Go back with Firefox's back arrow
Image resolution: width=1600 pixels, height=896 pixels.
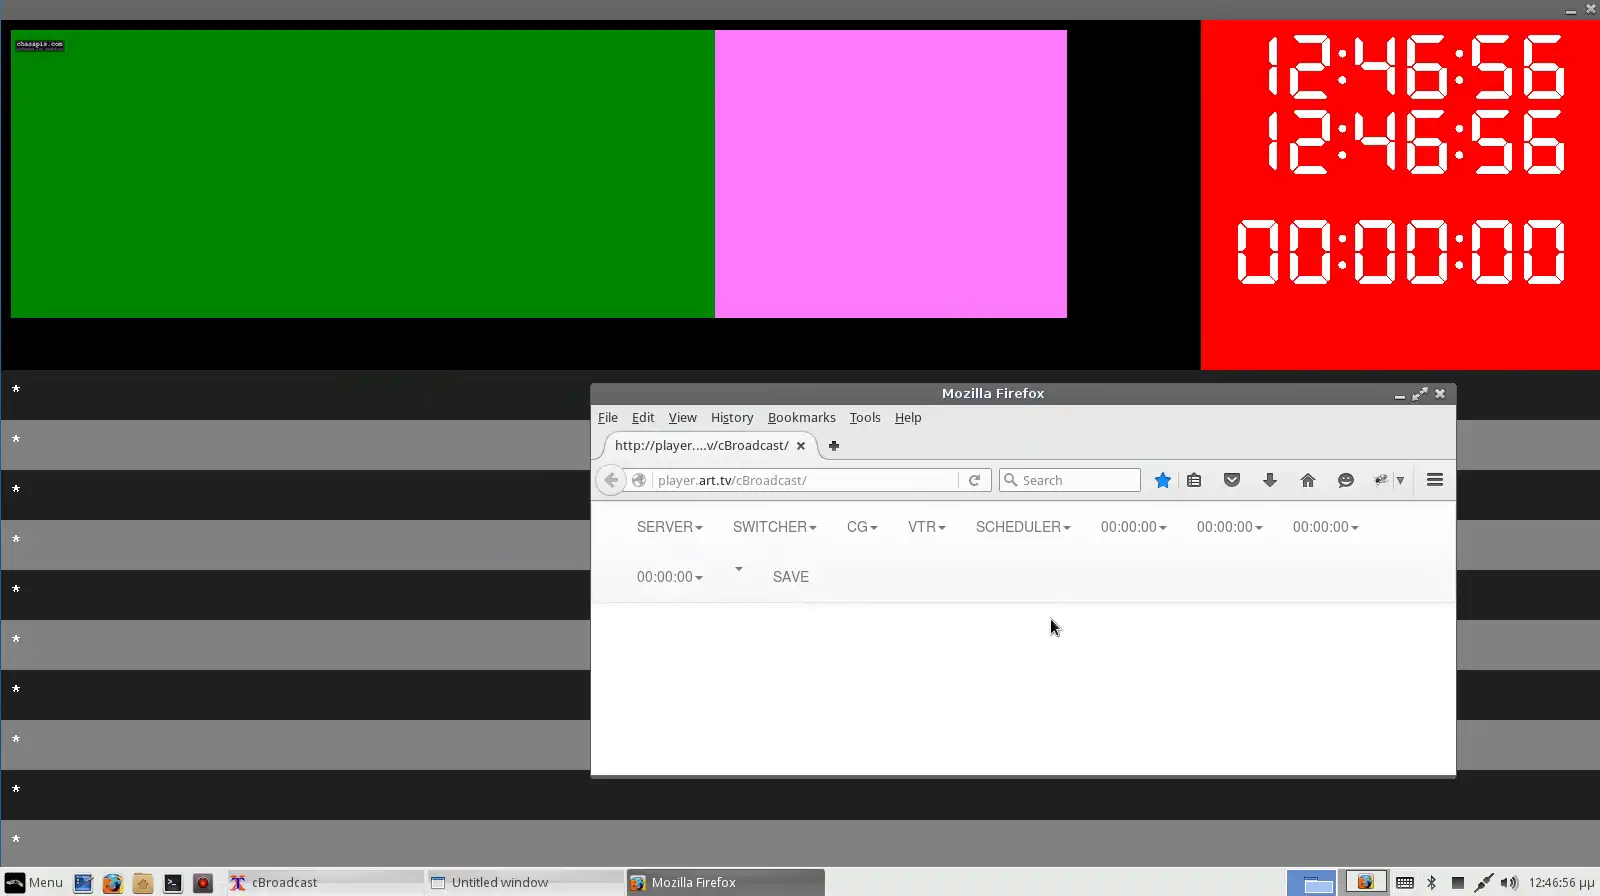(611, 480)
